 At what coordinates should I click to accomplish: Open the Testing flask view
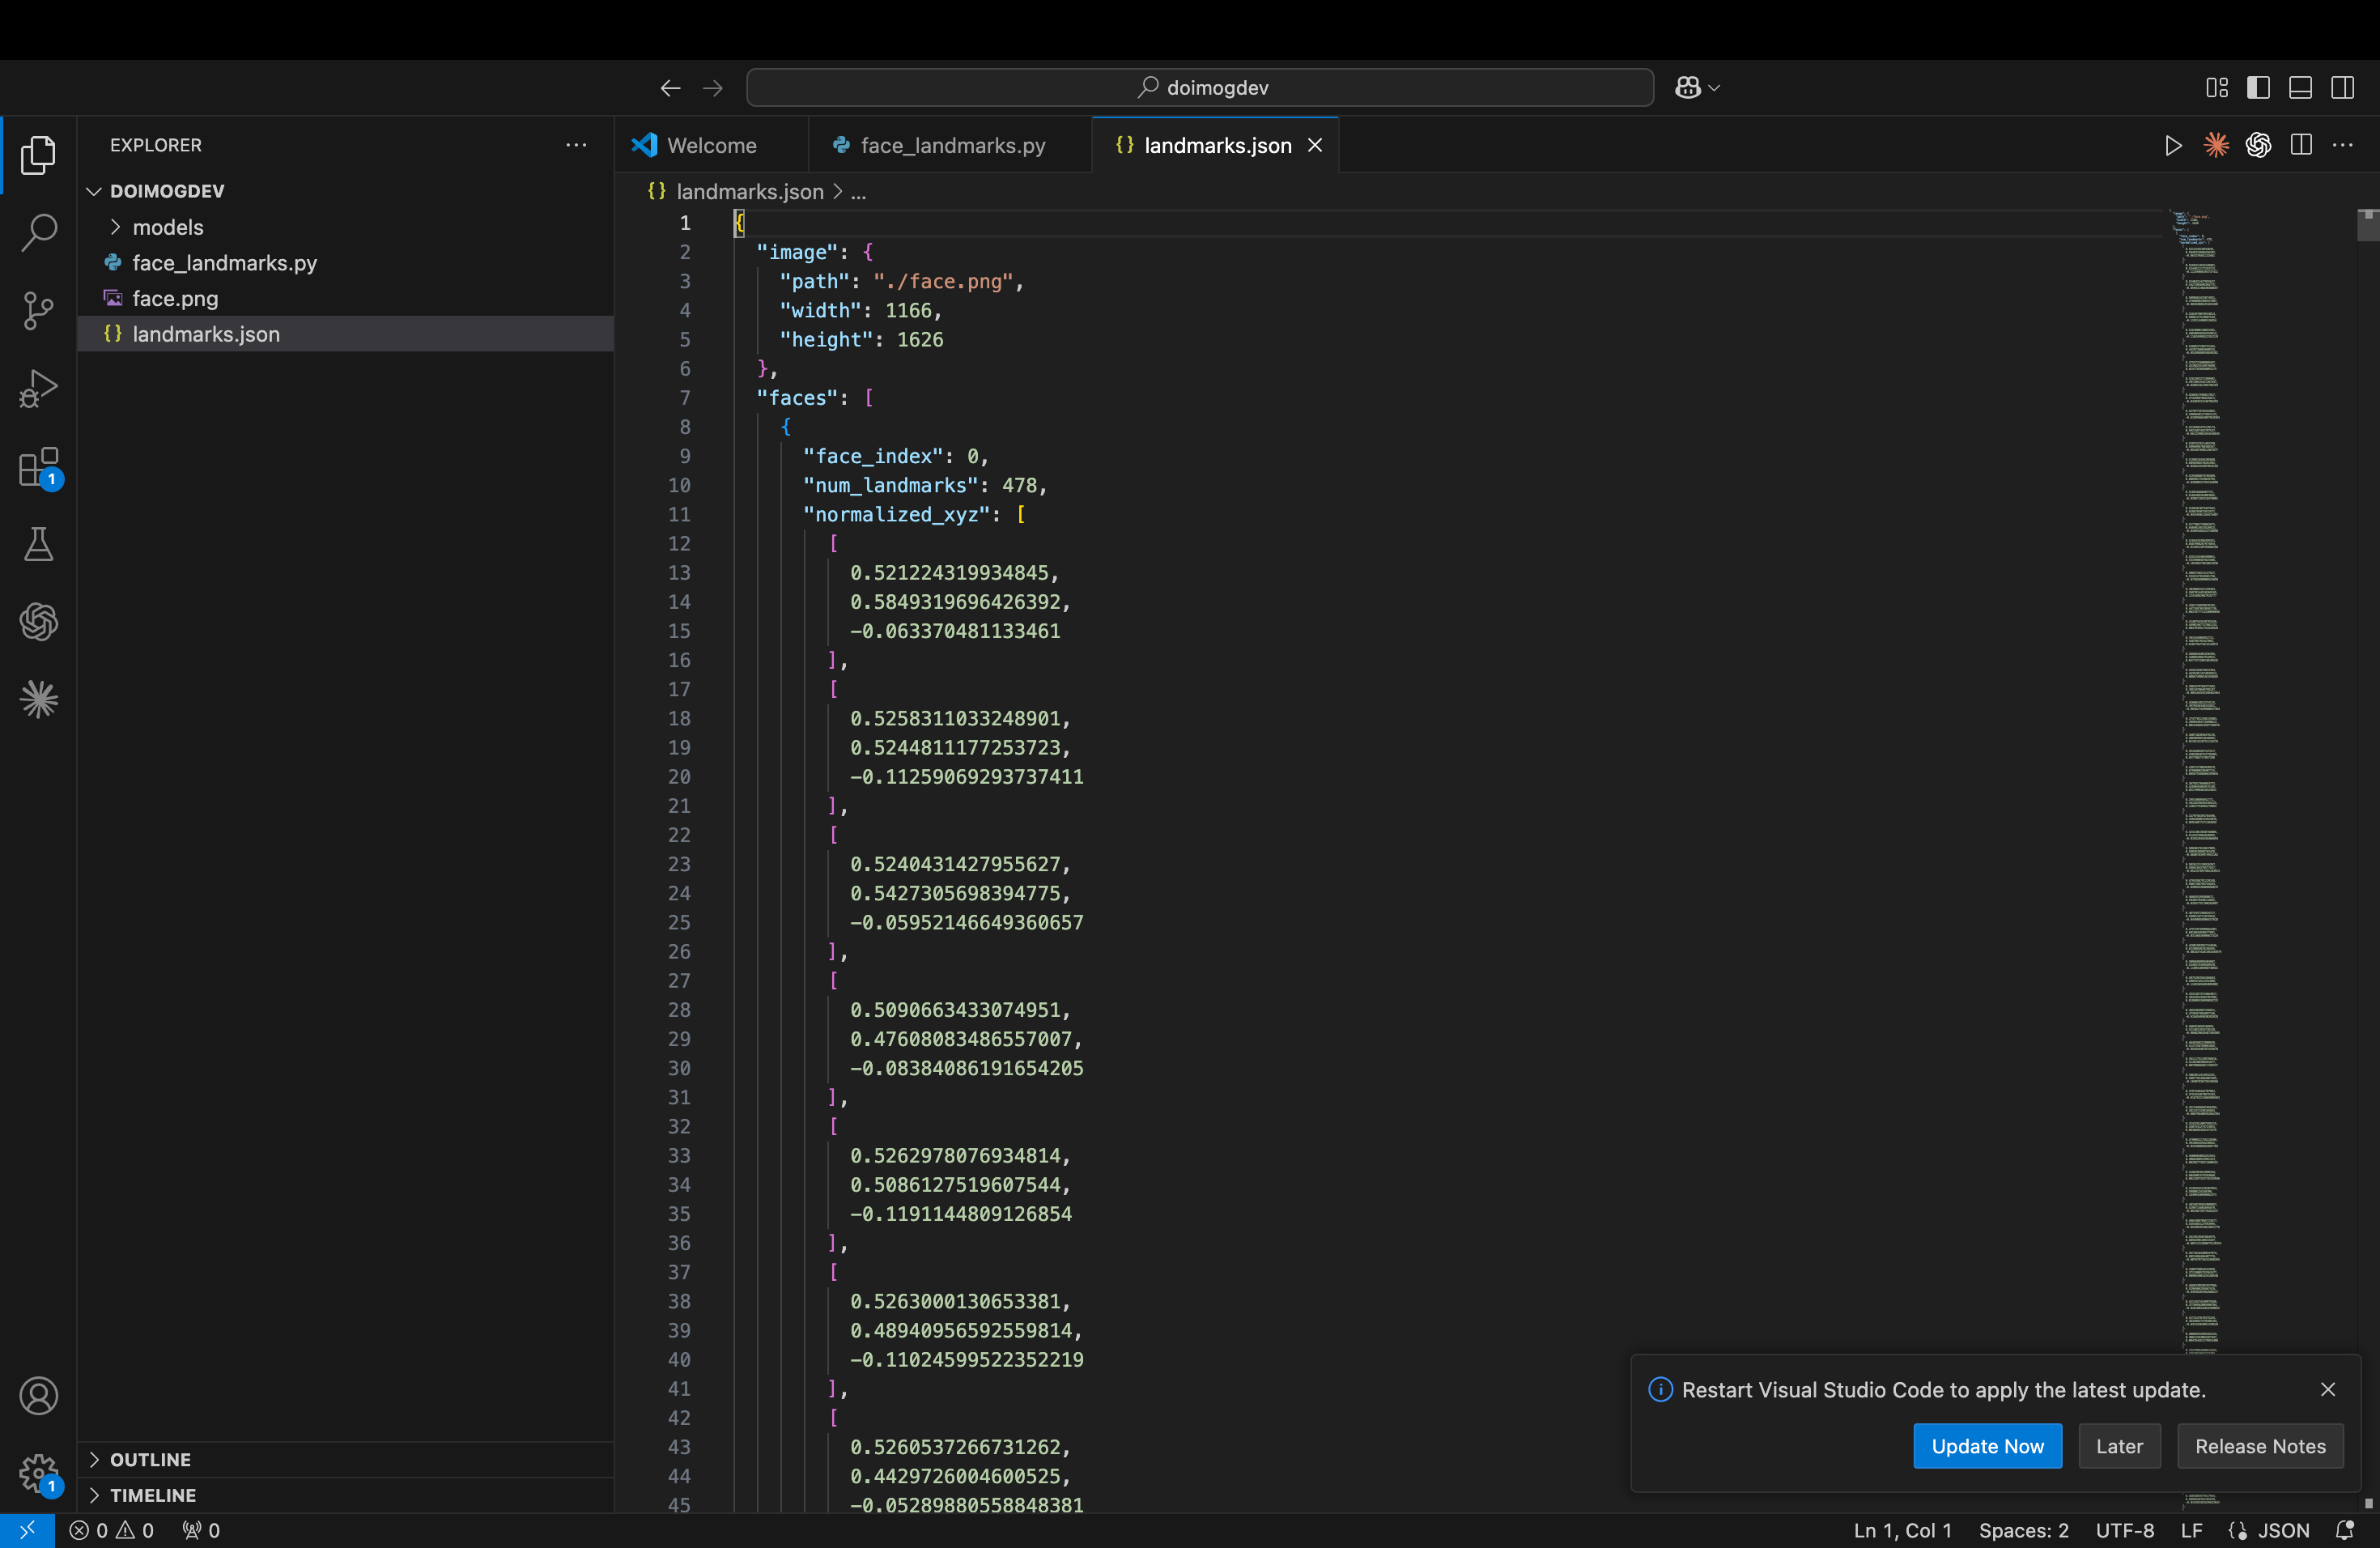38,544
